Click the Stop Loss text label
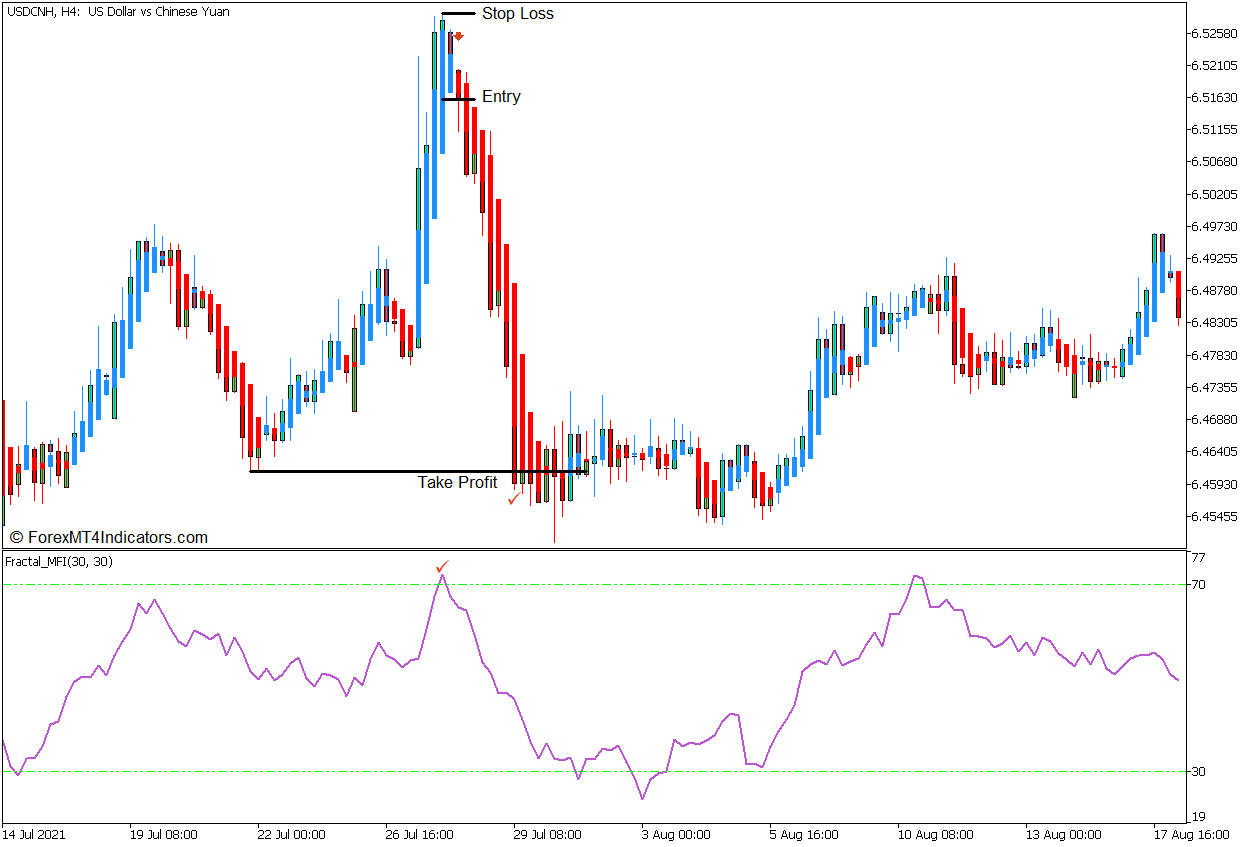 517,14
